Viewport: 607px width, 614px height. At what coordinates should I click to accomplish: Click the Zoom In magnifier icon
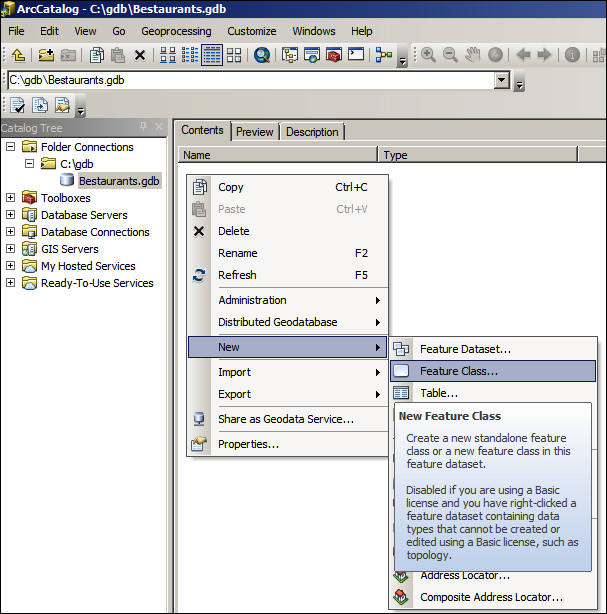point(428,55)
